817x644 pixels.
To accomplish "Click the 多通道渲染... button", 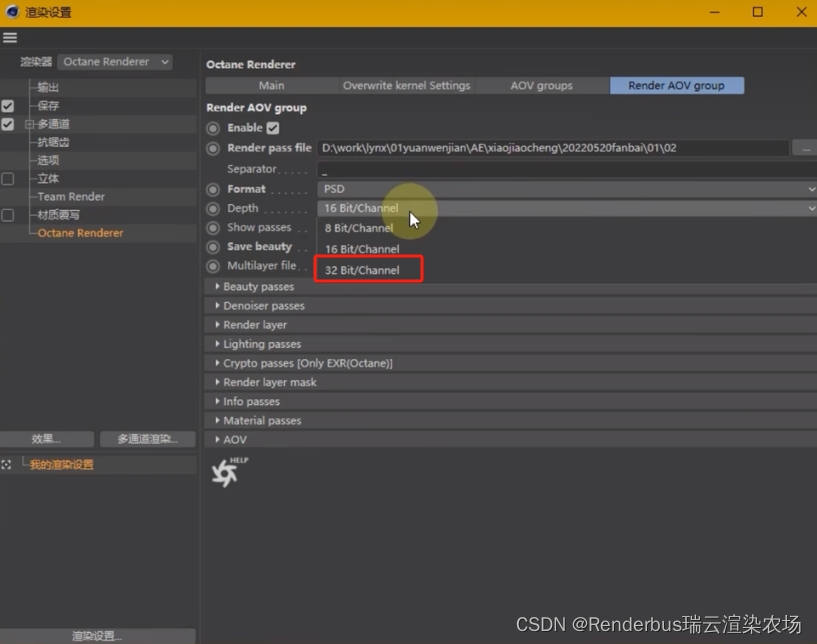I will (x=147, y=439).
